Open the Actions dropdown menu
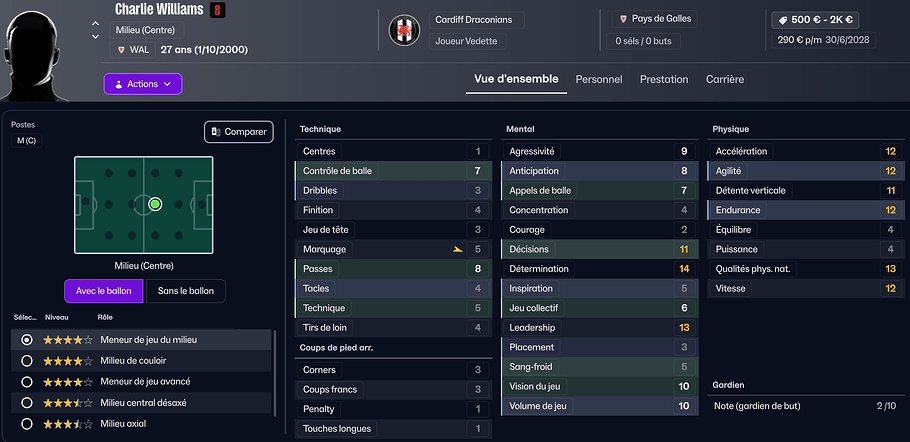This screenshot has width=910, height=442. [x=142, y=84]
